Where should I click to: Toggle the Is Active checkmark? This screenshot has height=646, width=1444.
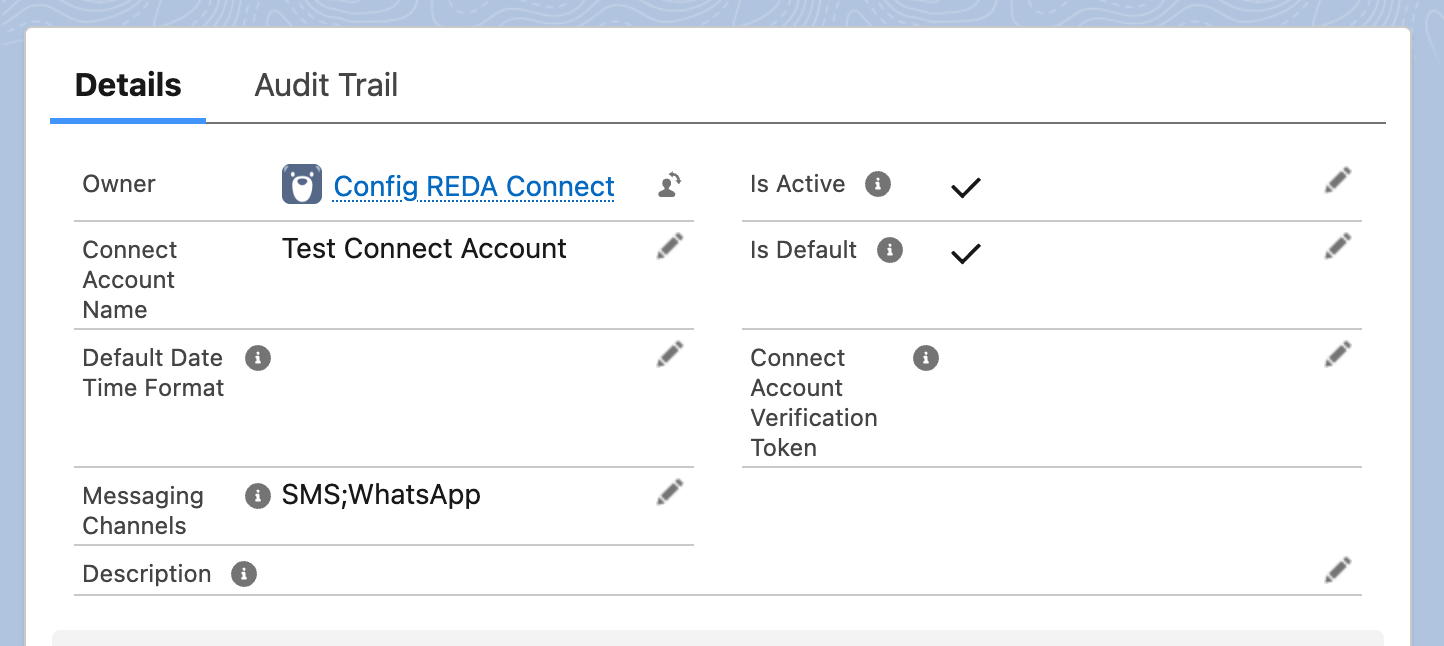pos(965,187)
